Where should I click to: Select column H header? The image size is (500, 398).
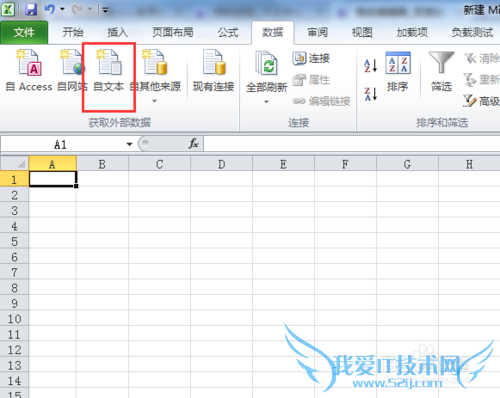coord(469,164)
